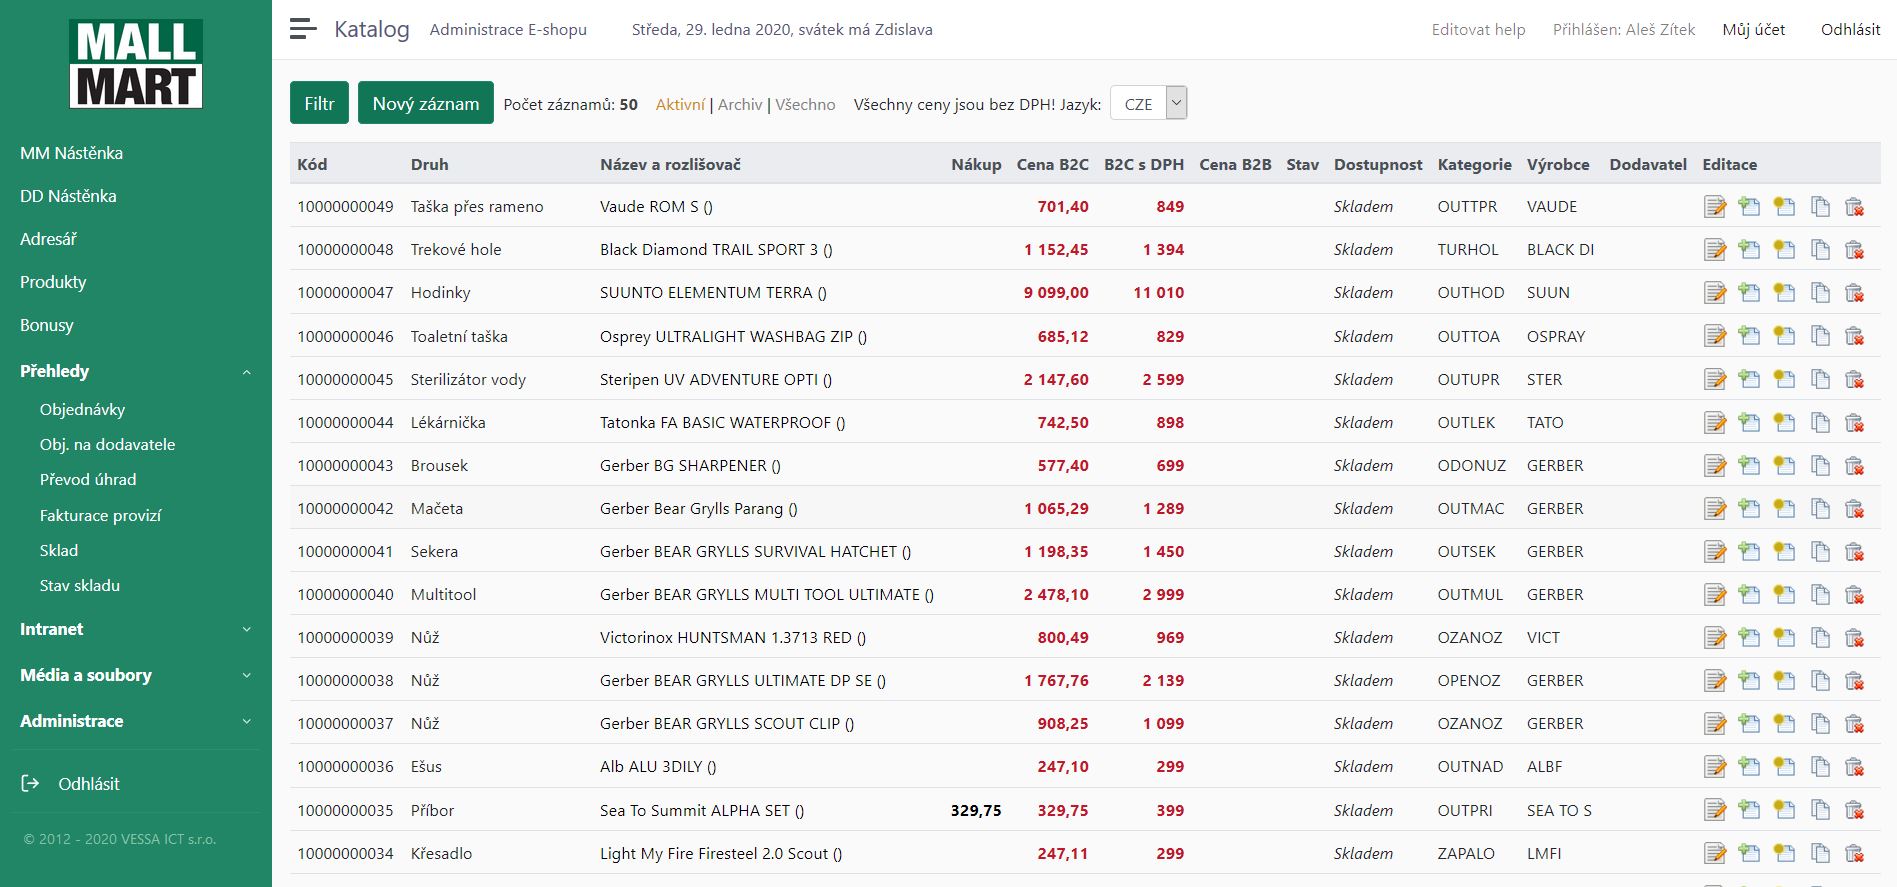Screen dimensions: 1897x887
Task: Open Převod úhrad submenu item
Action: point(88,479)
